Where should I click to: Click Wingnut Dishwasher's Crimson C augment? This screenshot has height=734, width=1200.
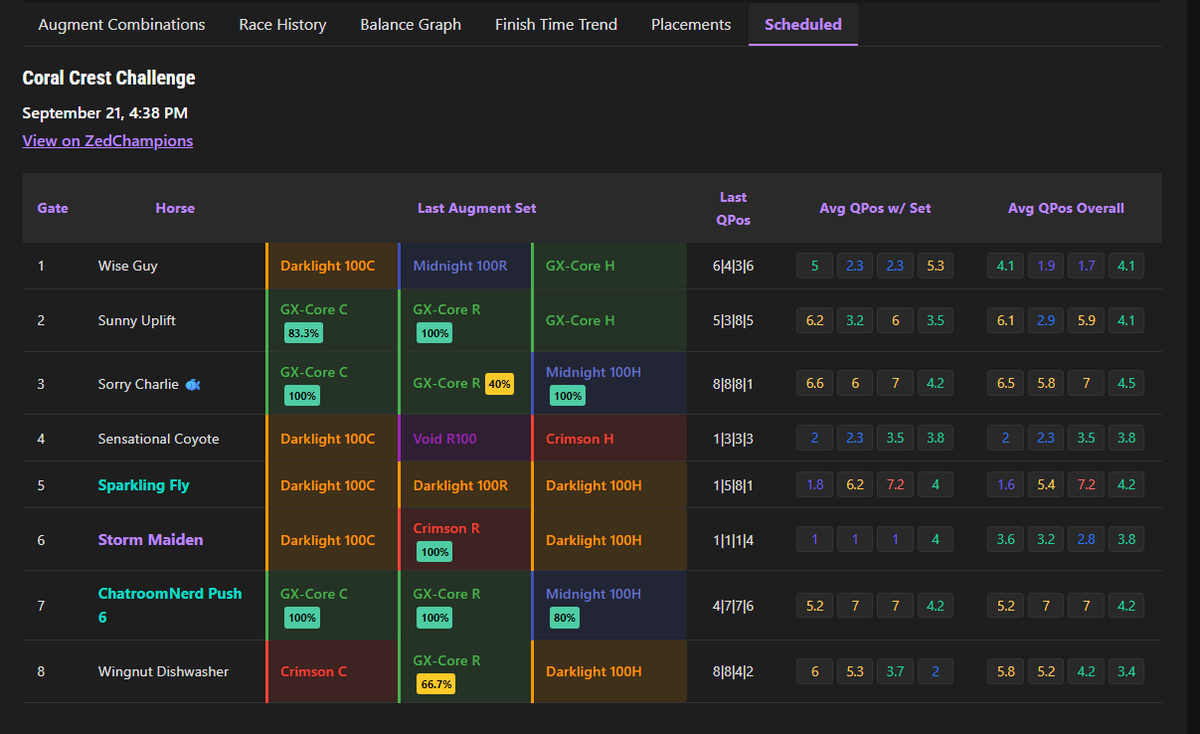332,671
